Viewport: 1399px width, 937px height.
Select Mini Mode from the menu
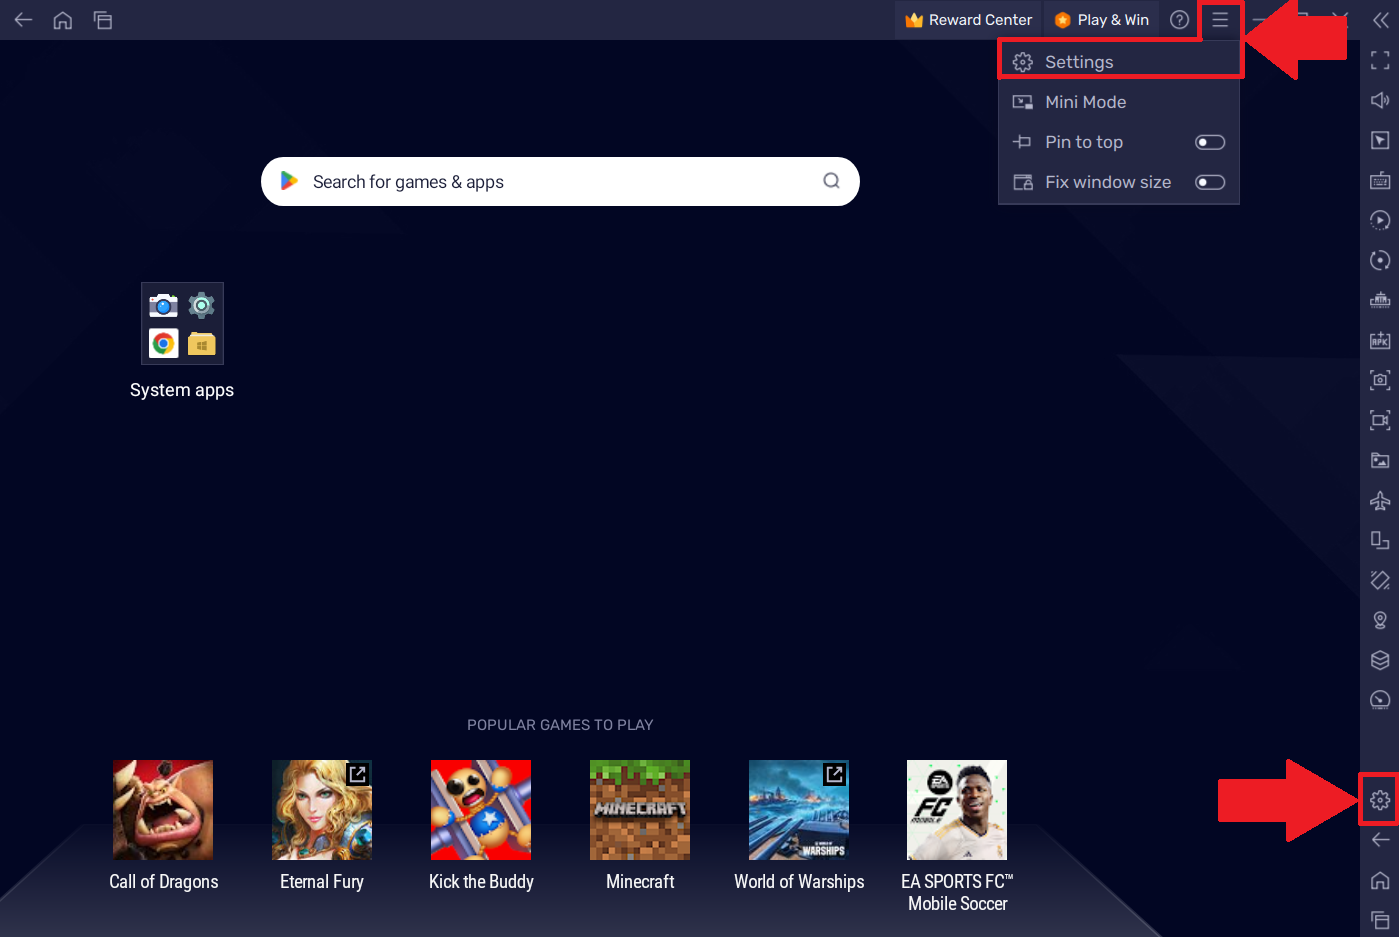tap(1085, 101)
